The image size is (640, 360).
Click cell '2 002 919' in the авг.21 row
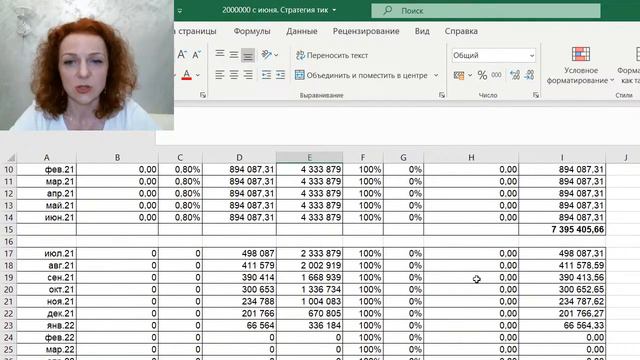309,265
